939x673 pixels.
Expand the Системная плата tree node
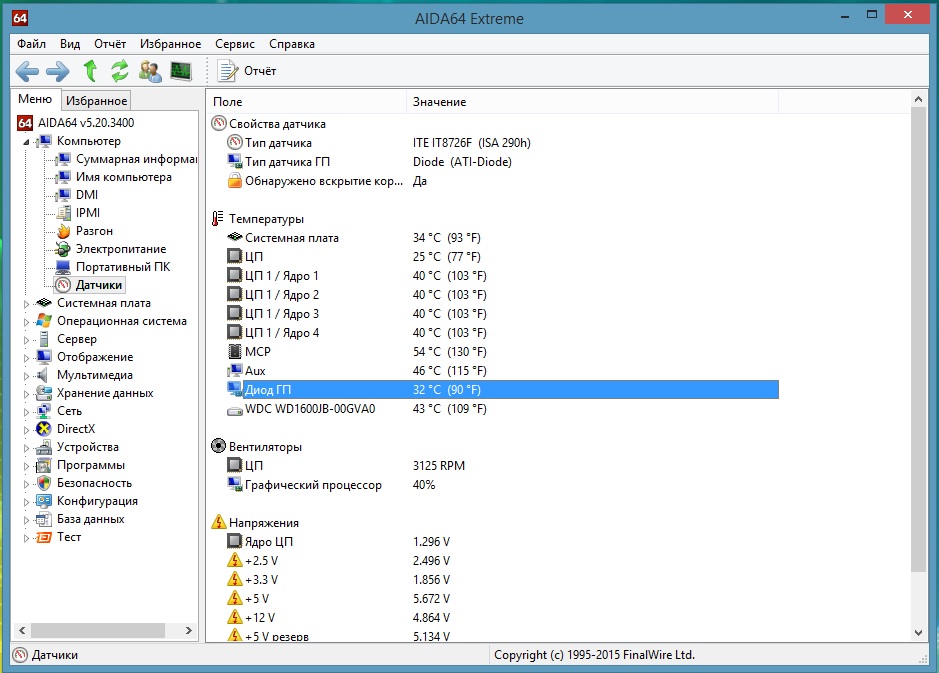tap(27, 303)
